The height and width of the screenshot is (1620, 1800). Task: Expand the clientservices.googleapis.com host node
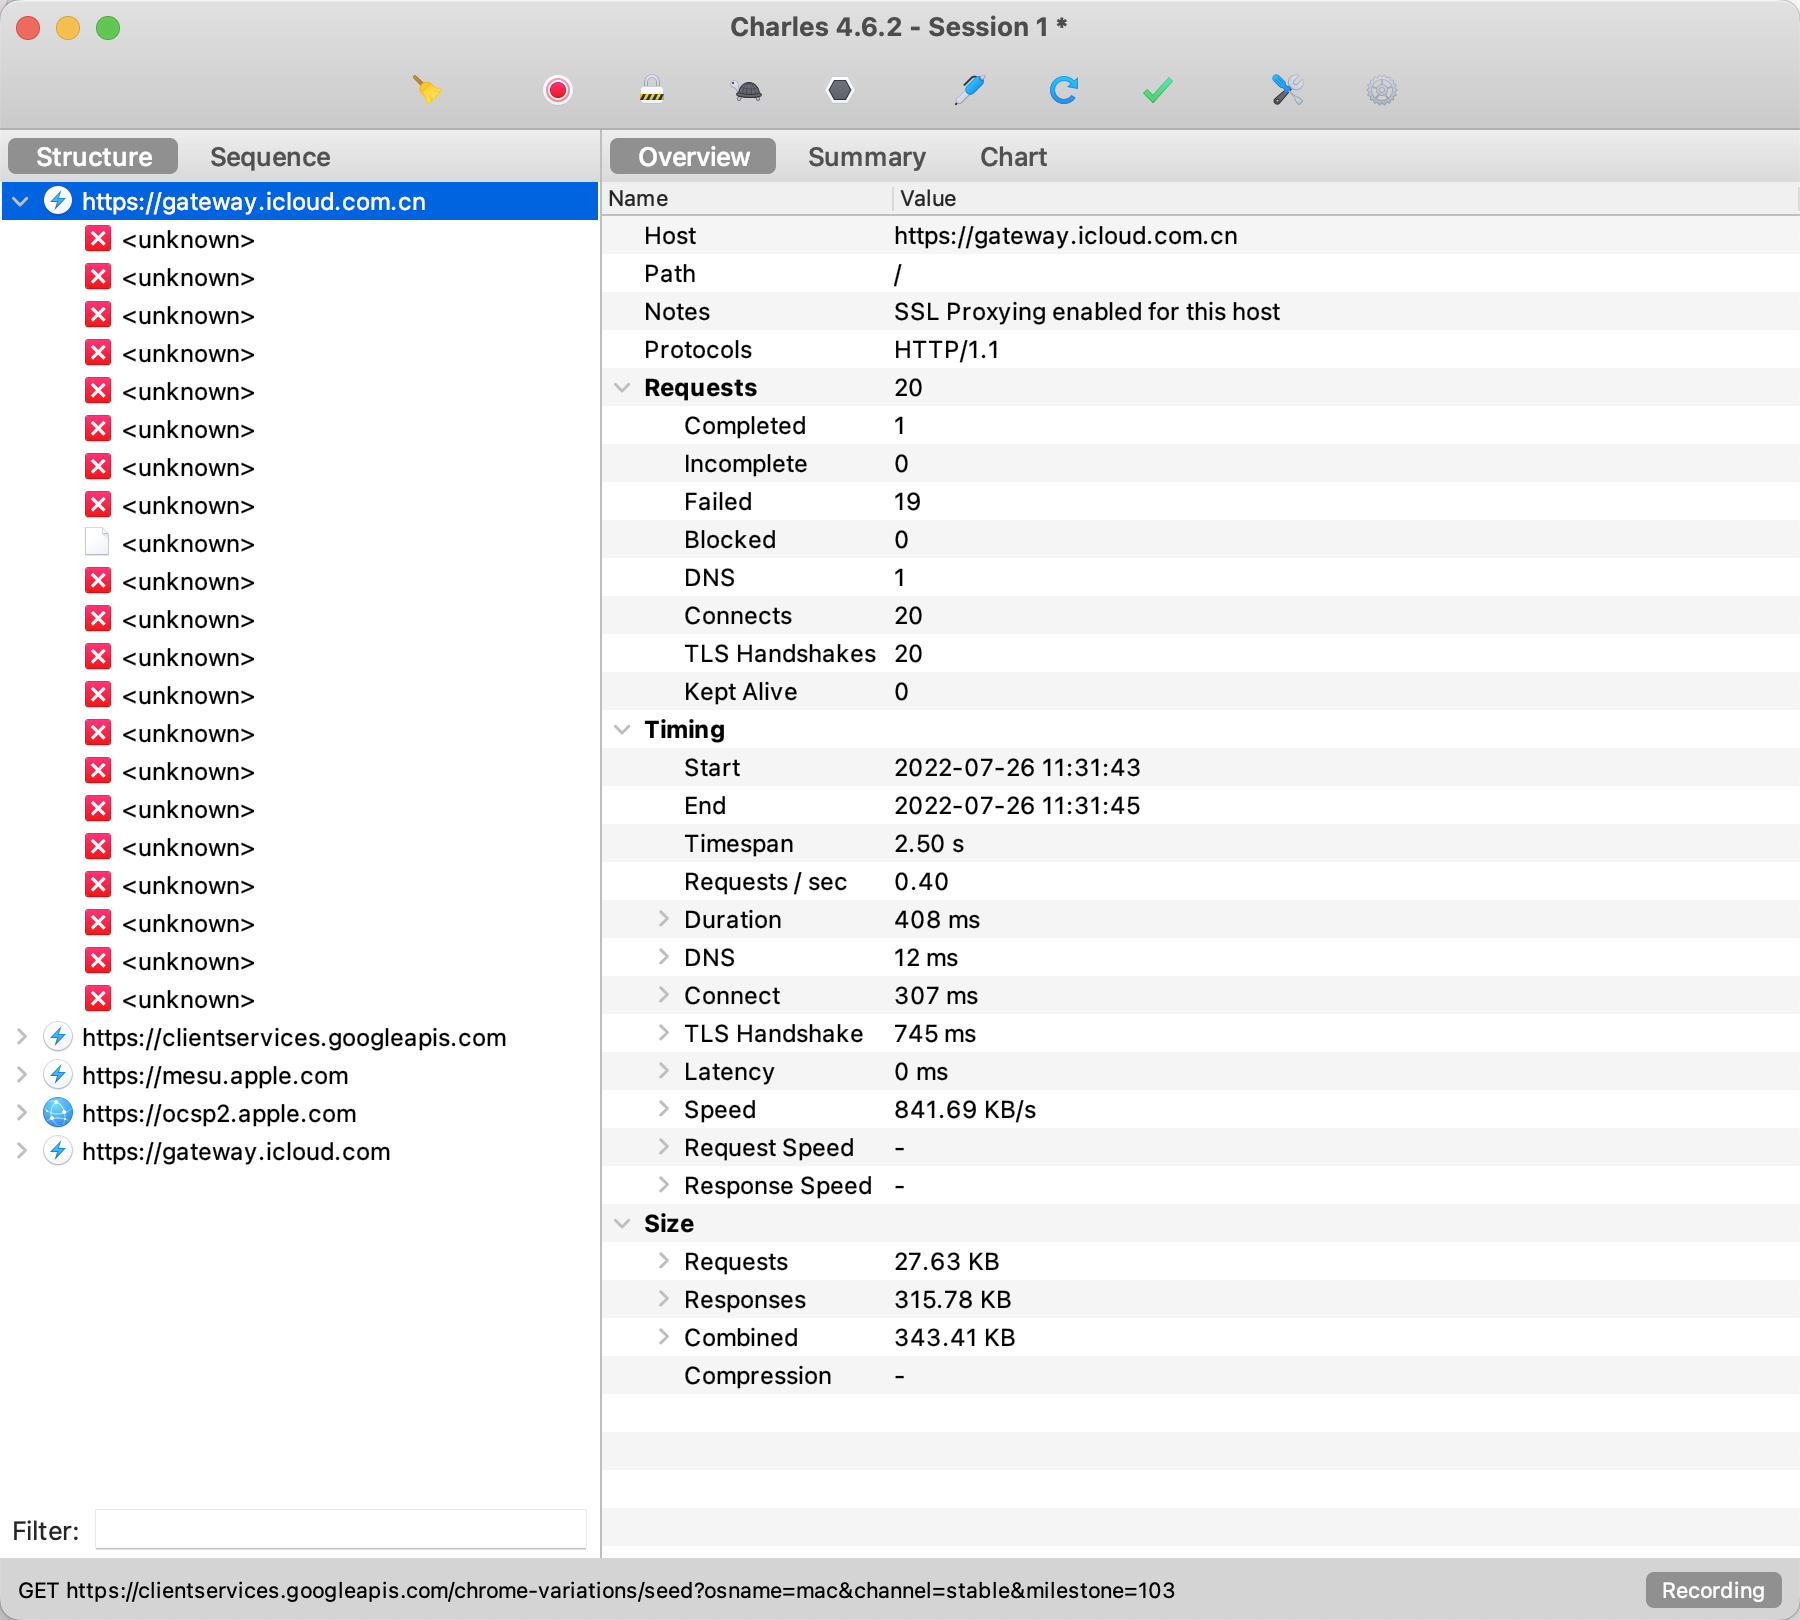pos(20,1037)
